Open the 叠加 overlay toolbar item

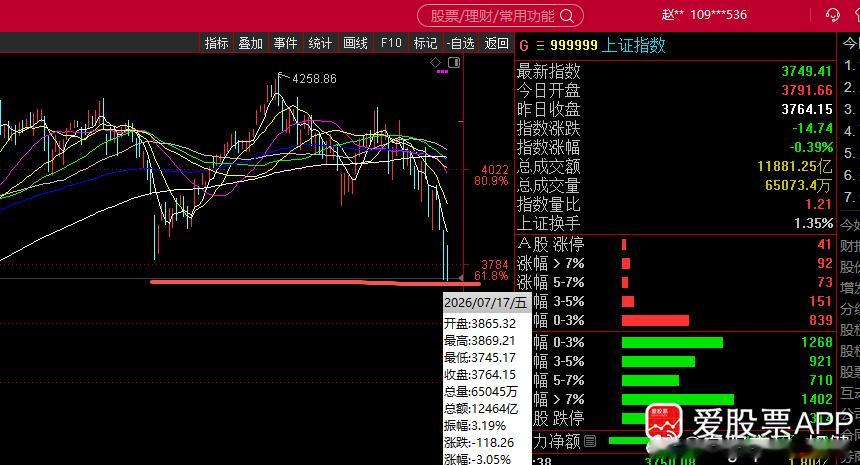(251, 43)
